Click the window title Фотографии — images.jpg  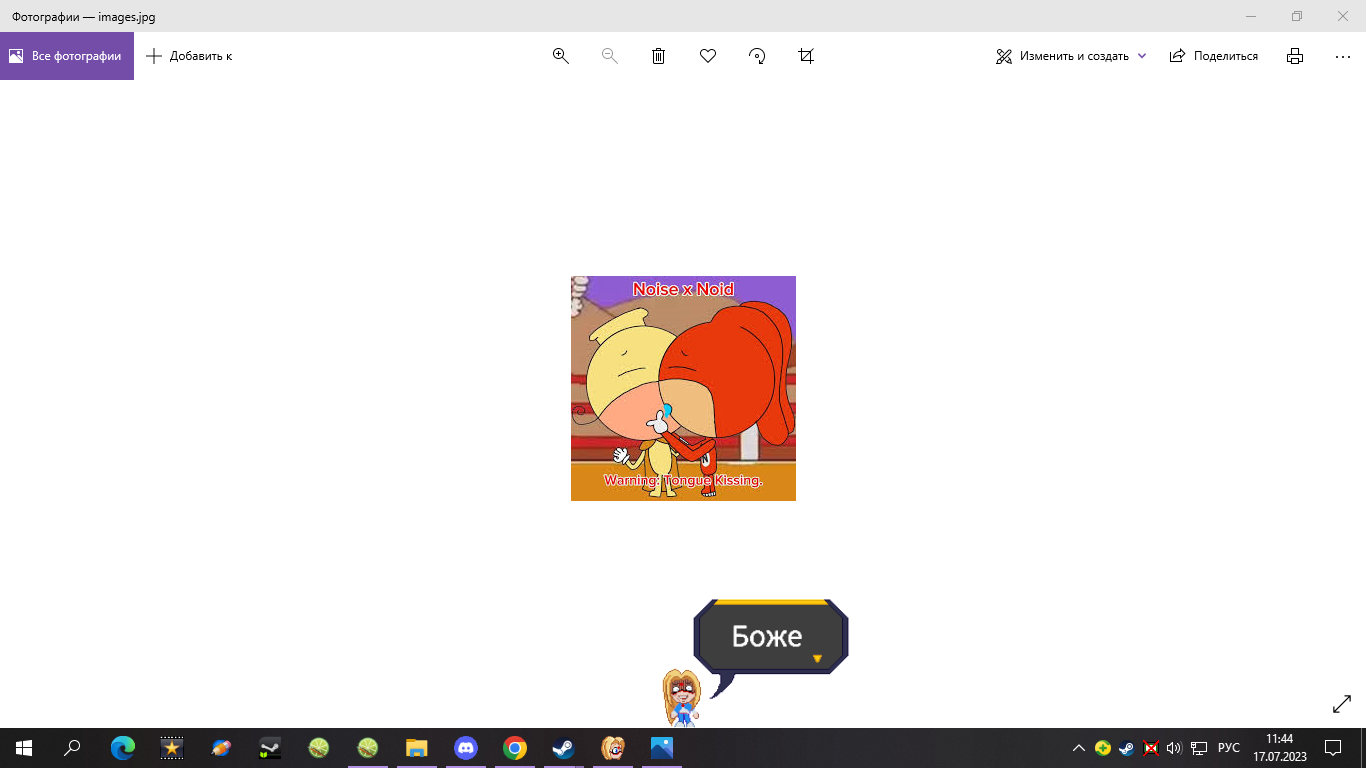pos(84,17)
